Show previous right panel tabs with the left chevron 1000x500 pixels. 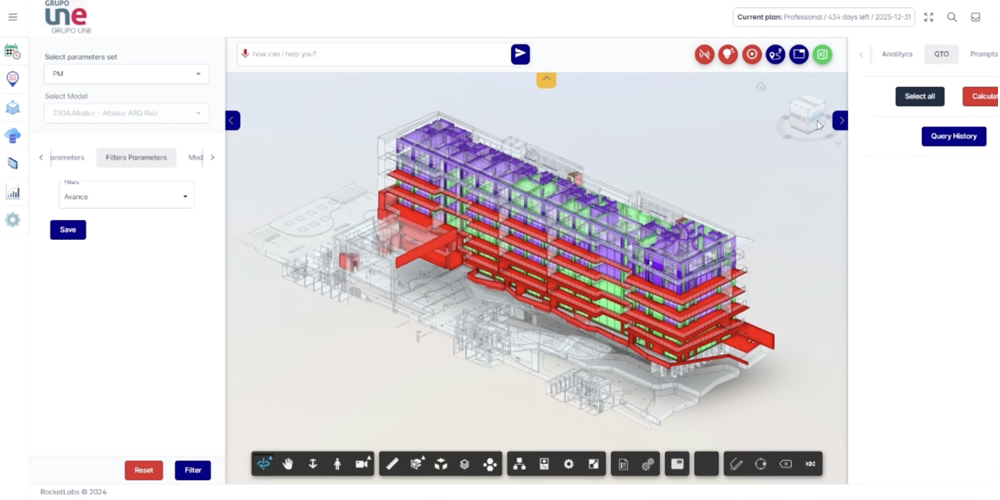[860, 55]
